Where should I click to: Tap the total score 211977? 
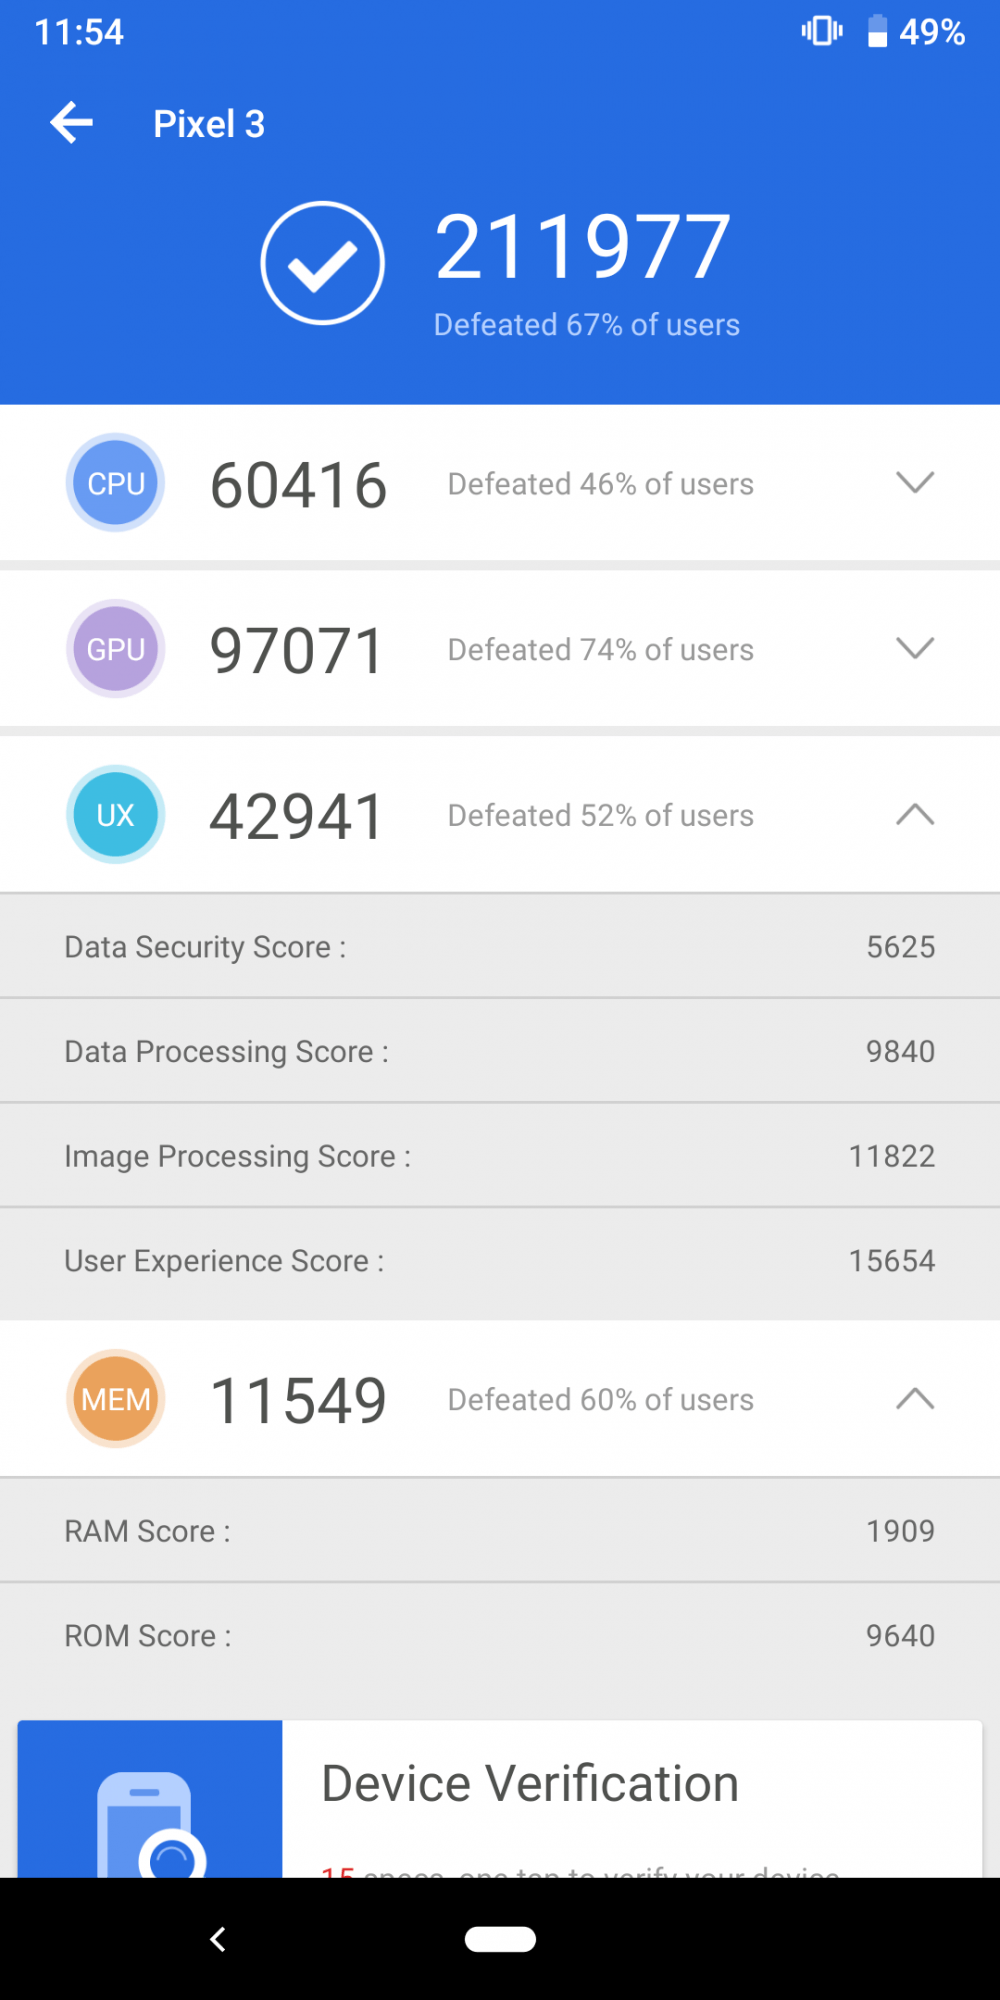pos(583,247)
